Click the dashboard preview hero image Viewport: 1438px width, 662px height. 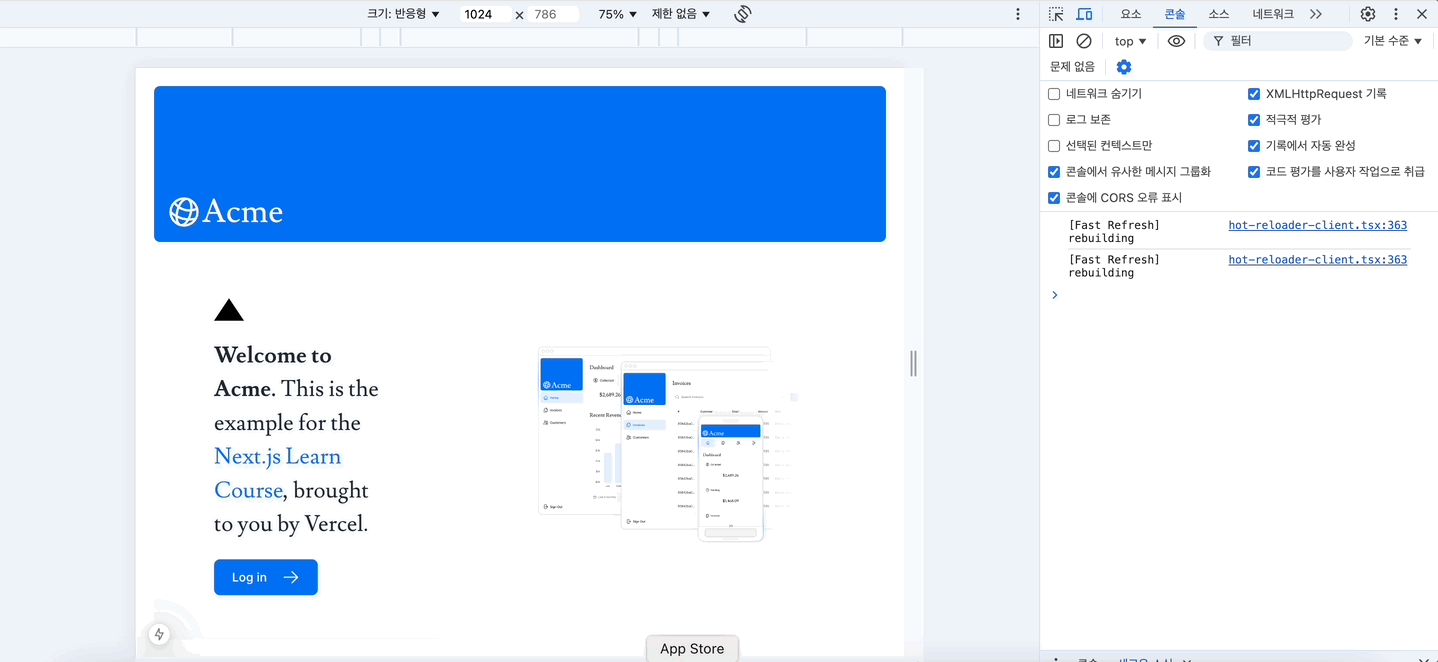[668, 444]
